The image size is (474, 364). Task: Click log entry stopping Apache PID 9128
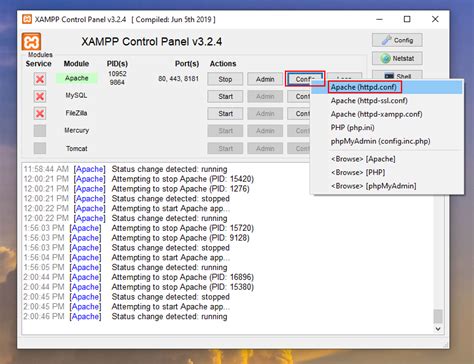(137, 238)
